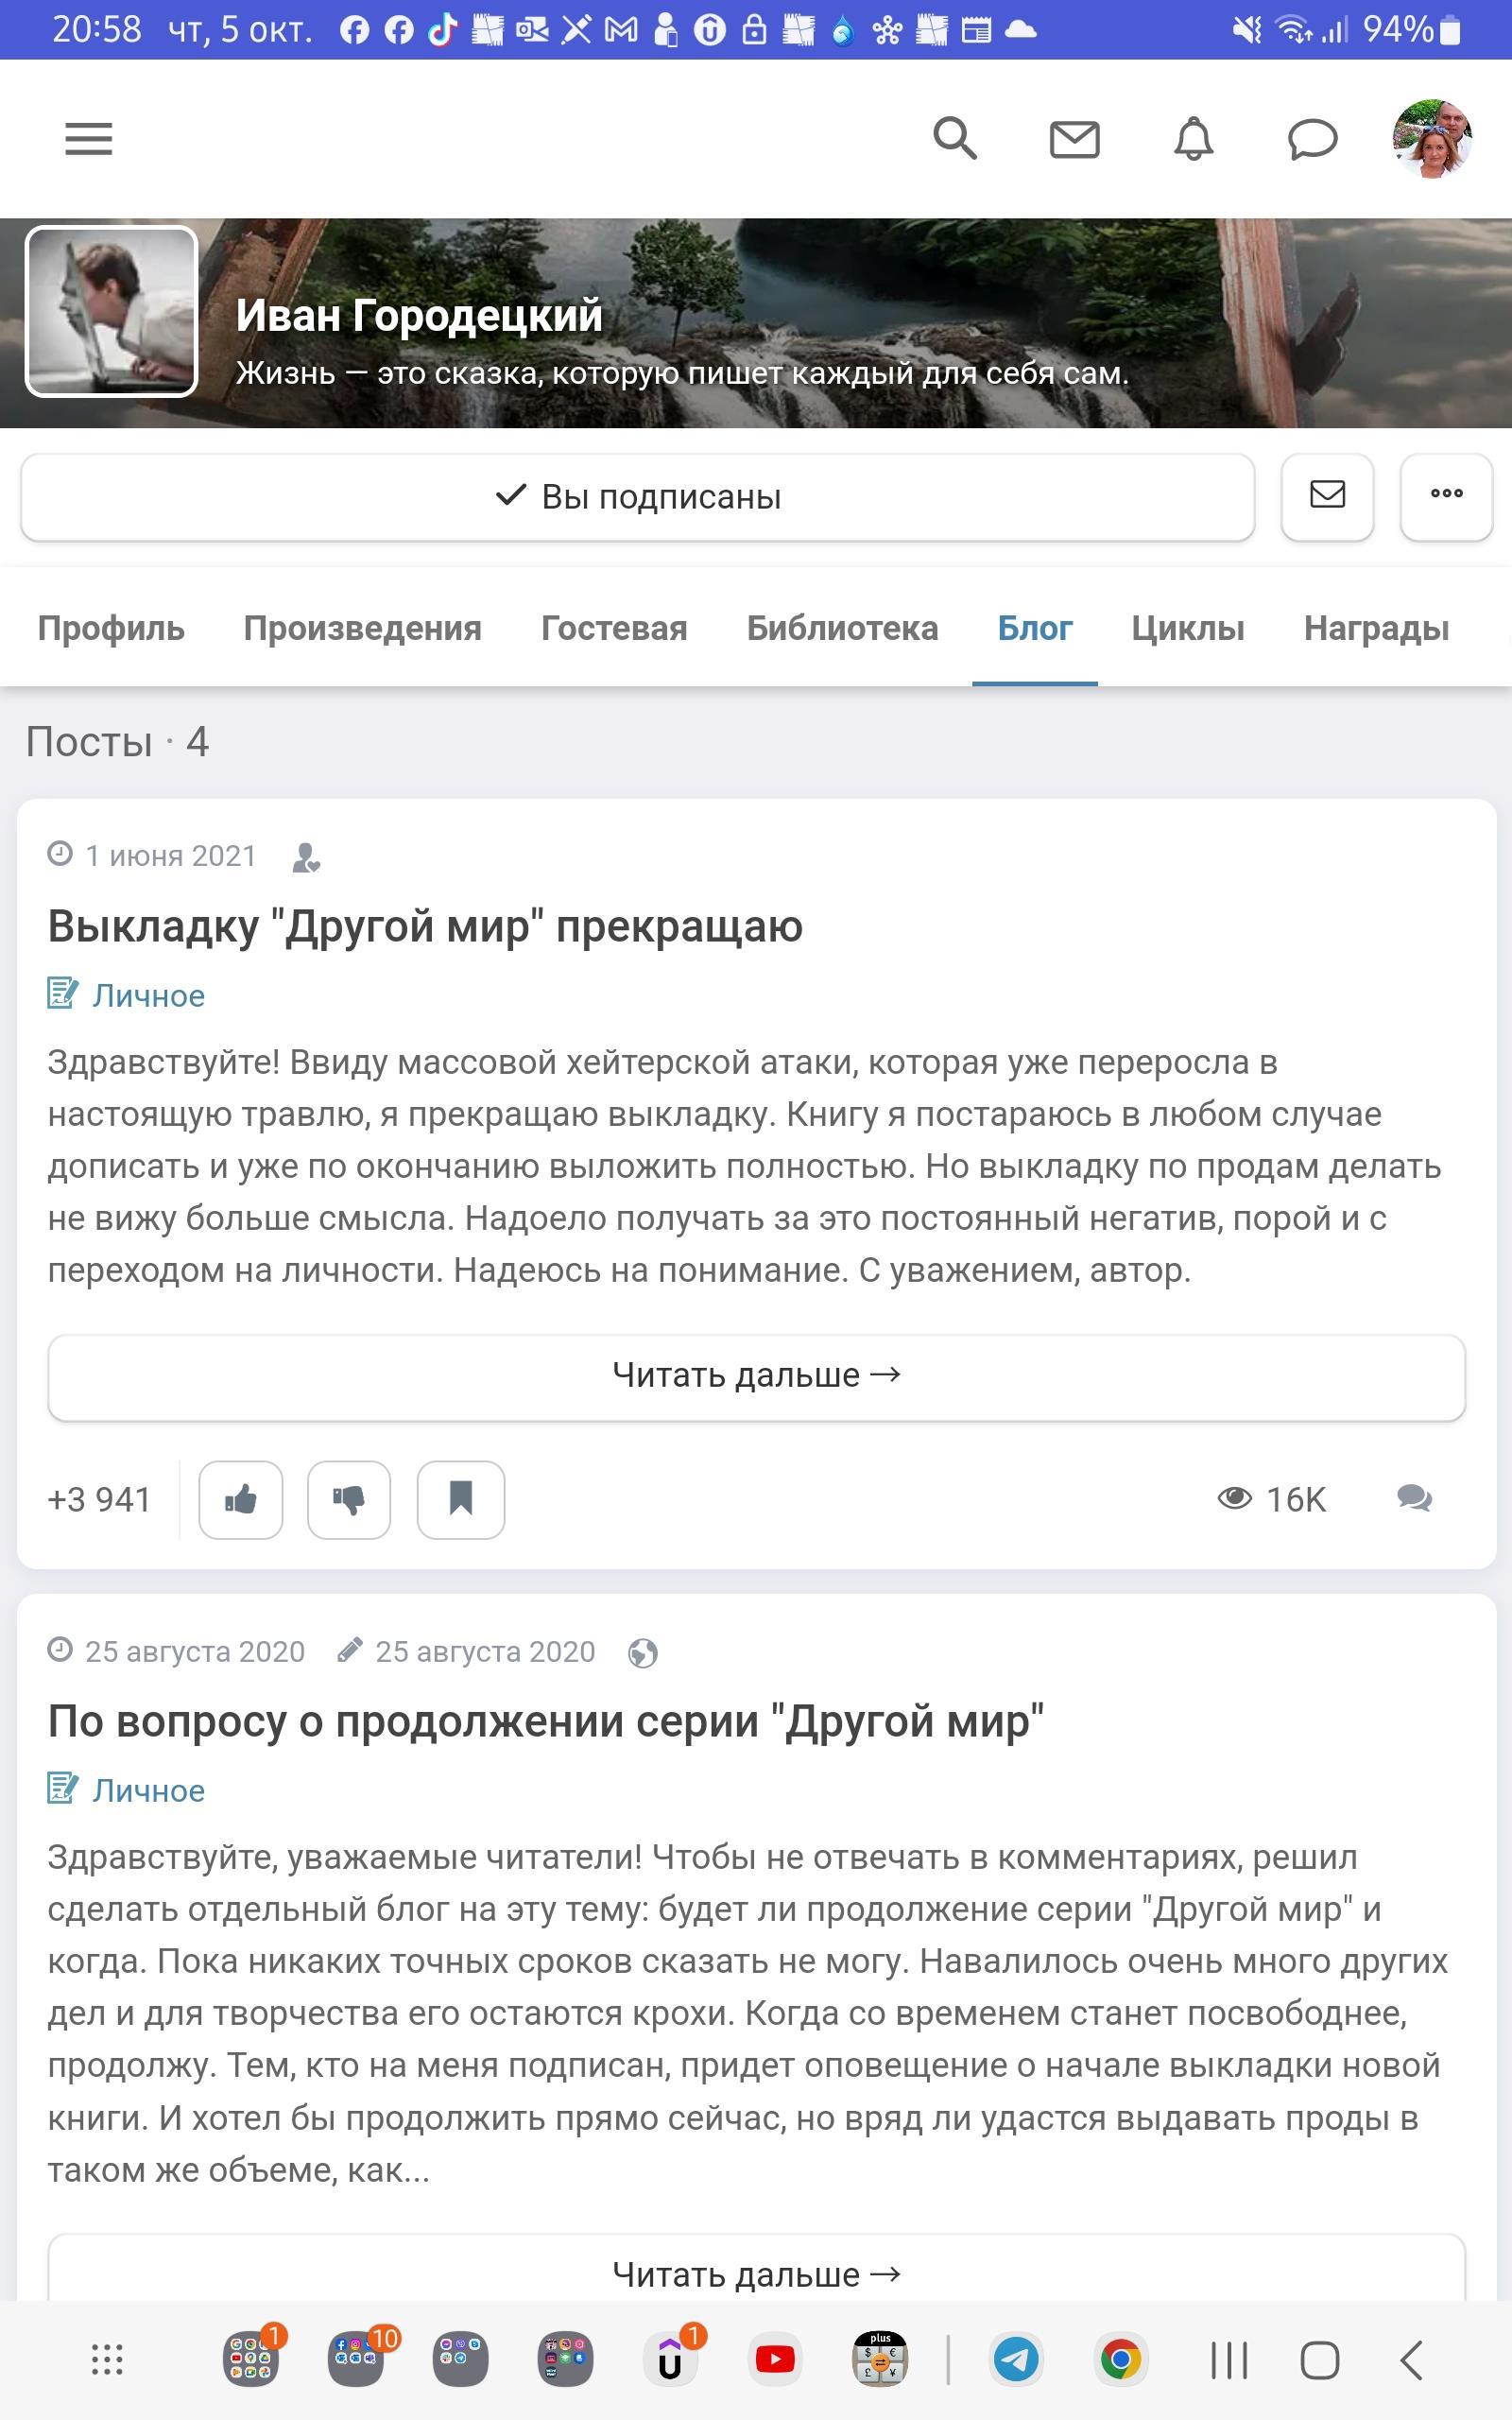Tap the Android back button

pyautogui.click(x=1411, y=2360)
